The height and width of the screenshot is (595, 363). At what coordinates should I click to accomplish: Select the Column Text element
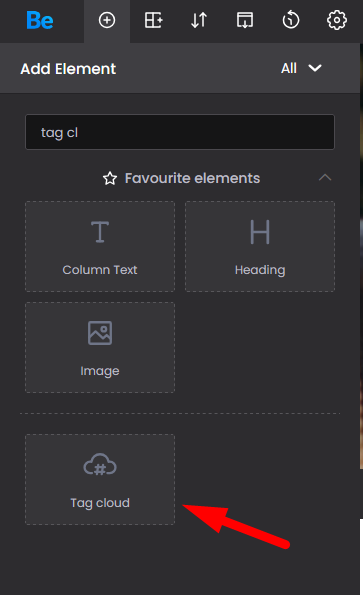click(100, 246)
